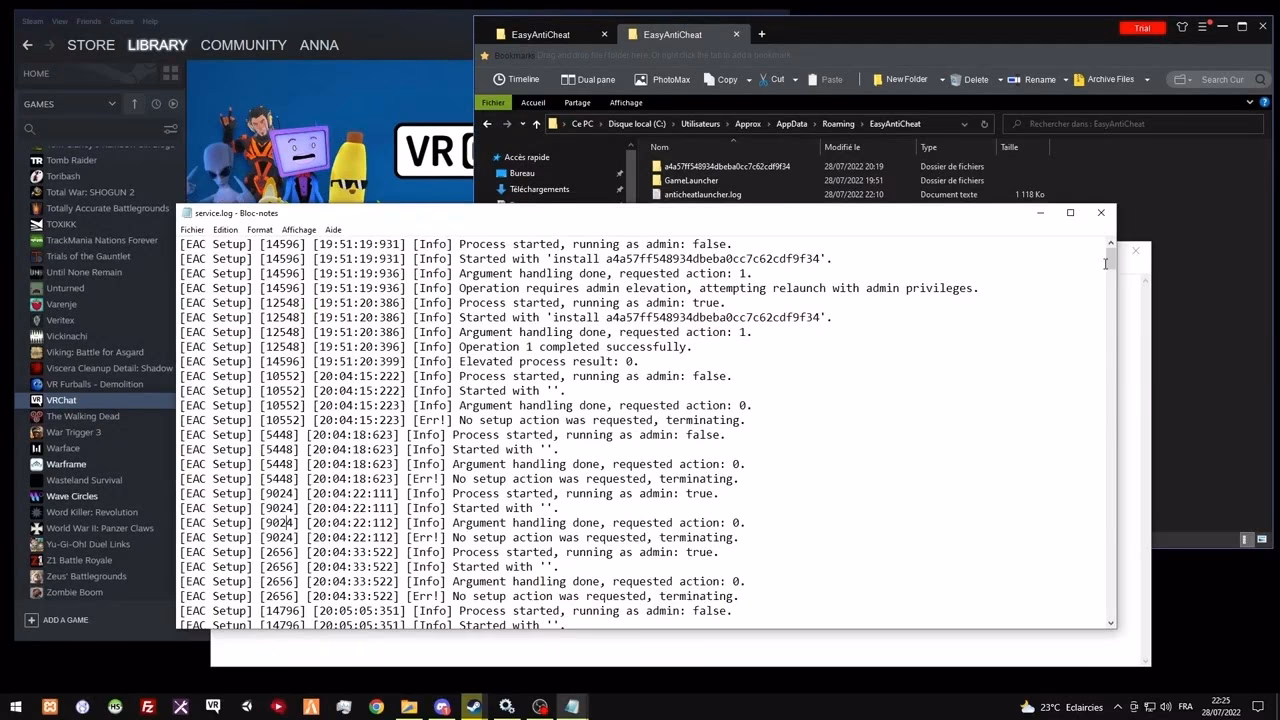Click the plus icon for Add a Game

(x=31, y=620)
